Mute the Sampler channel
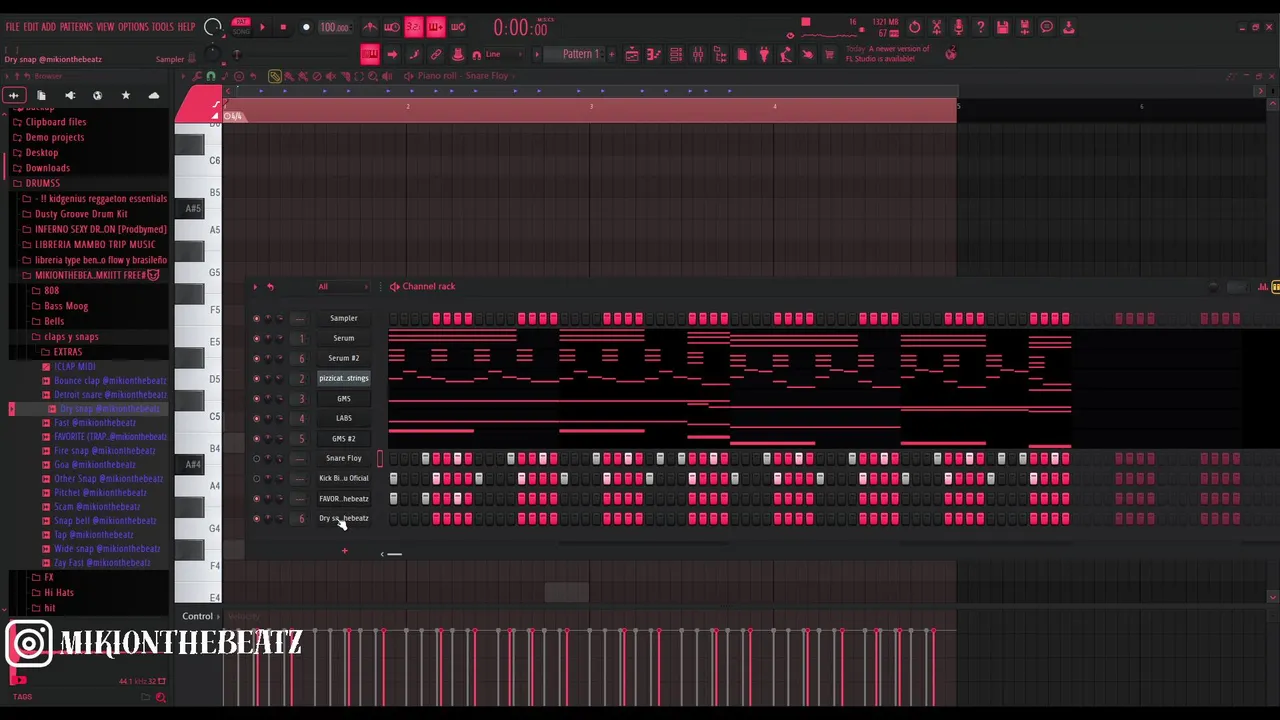 [x=256, y=318]
